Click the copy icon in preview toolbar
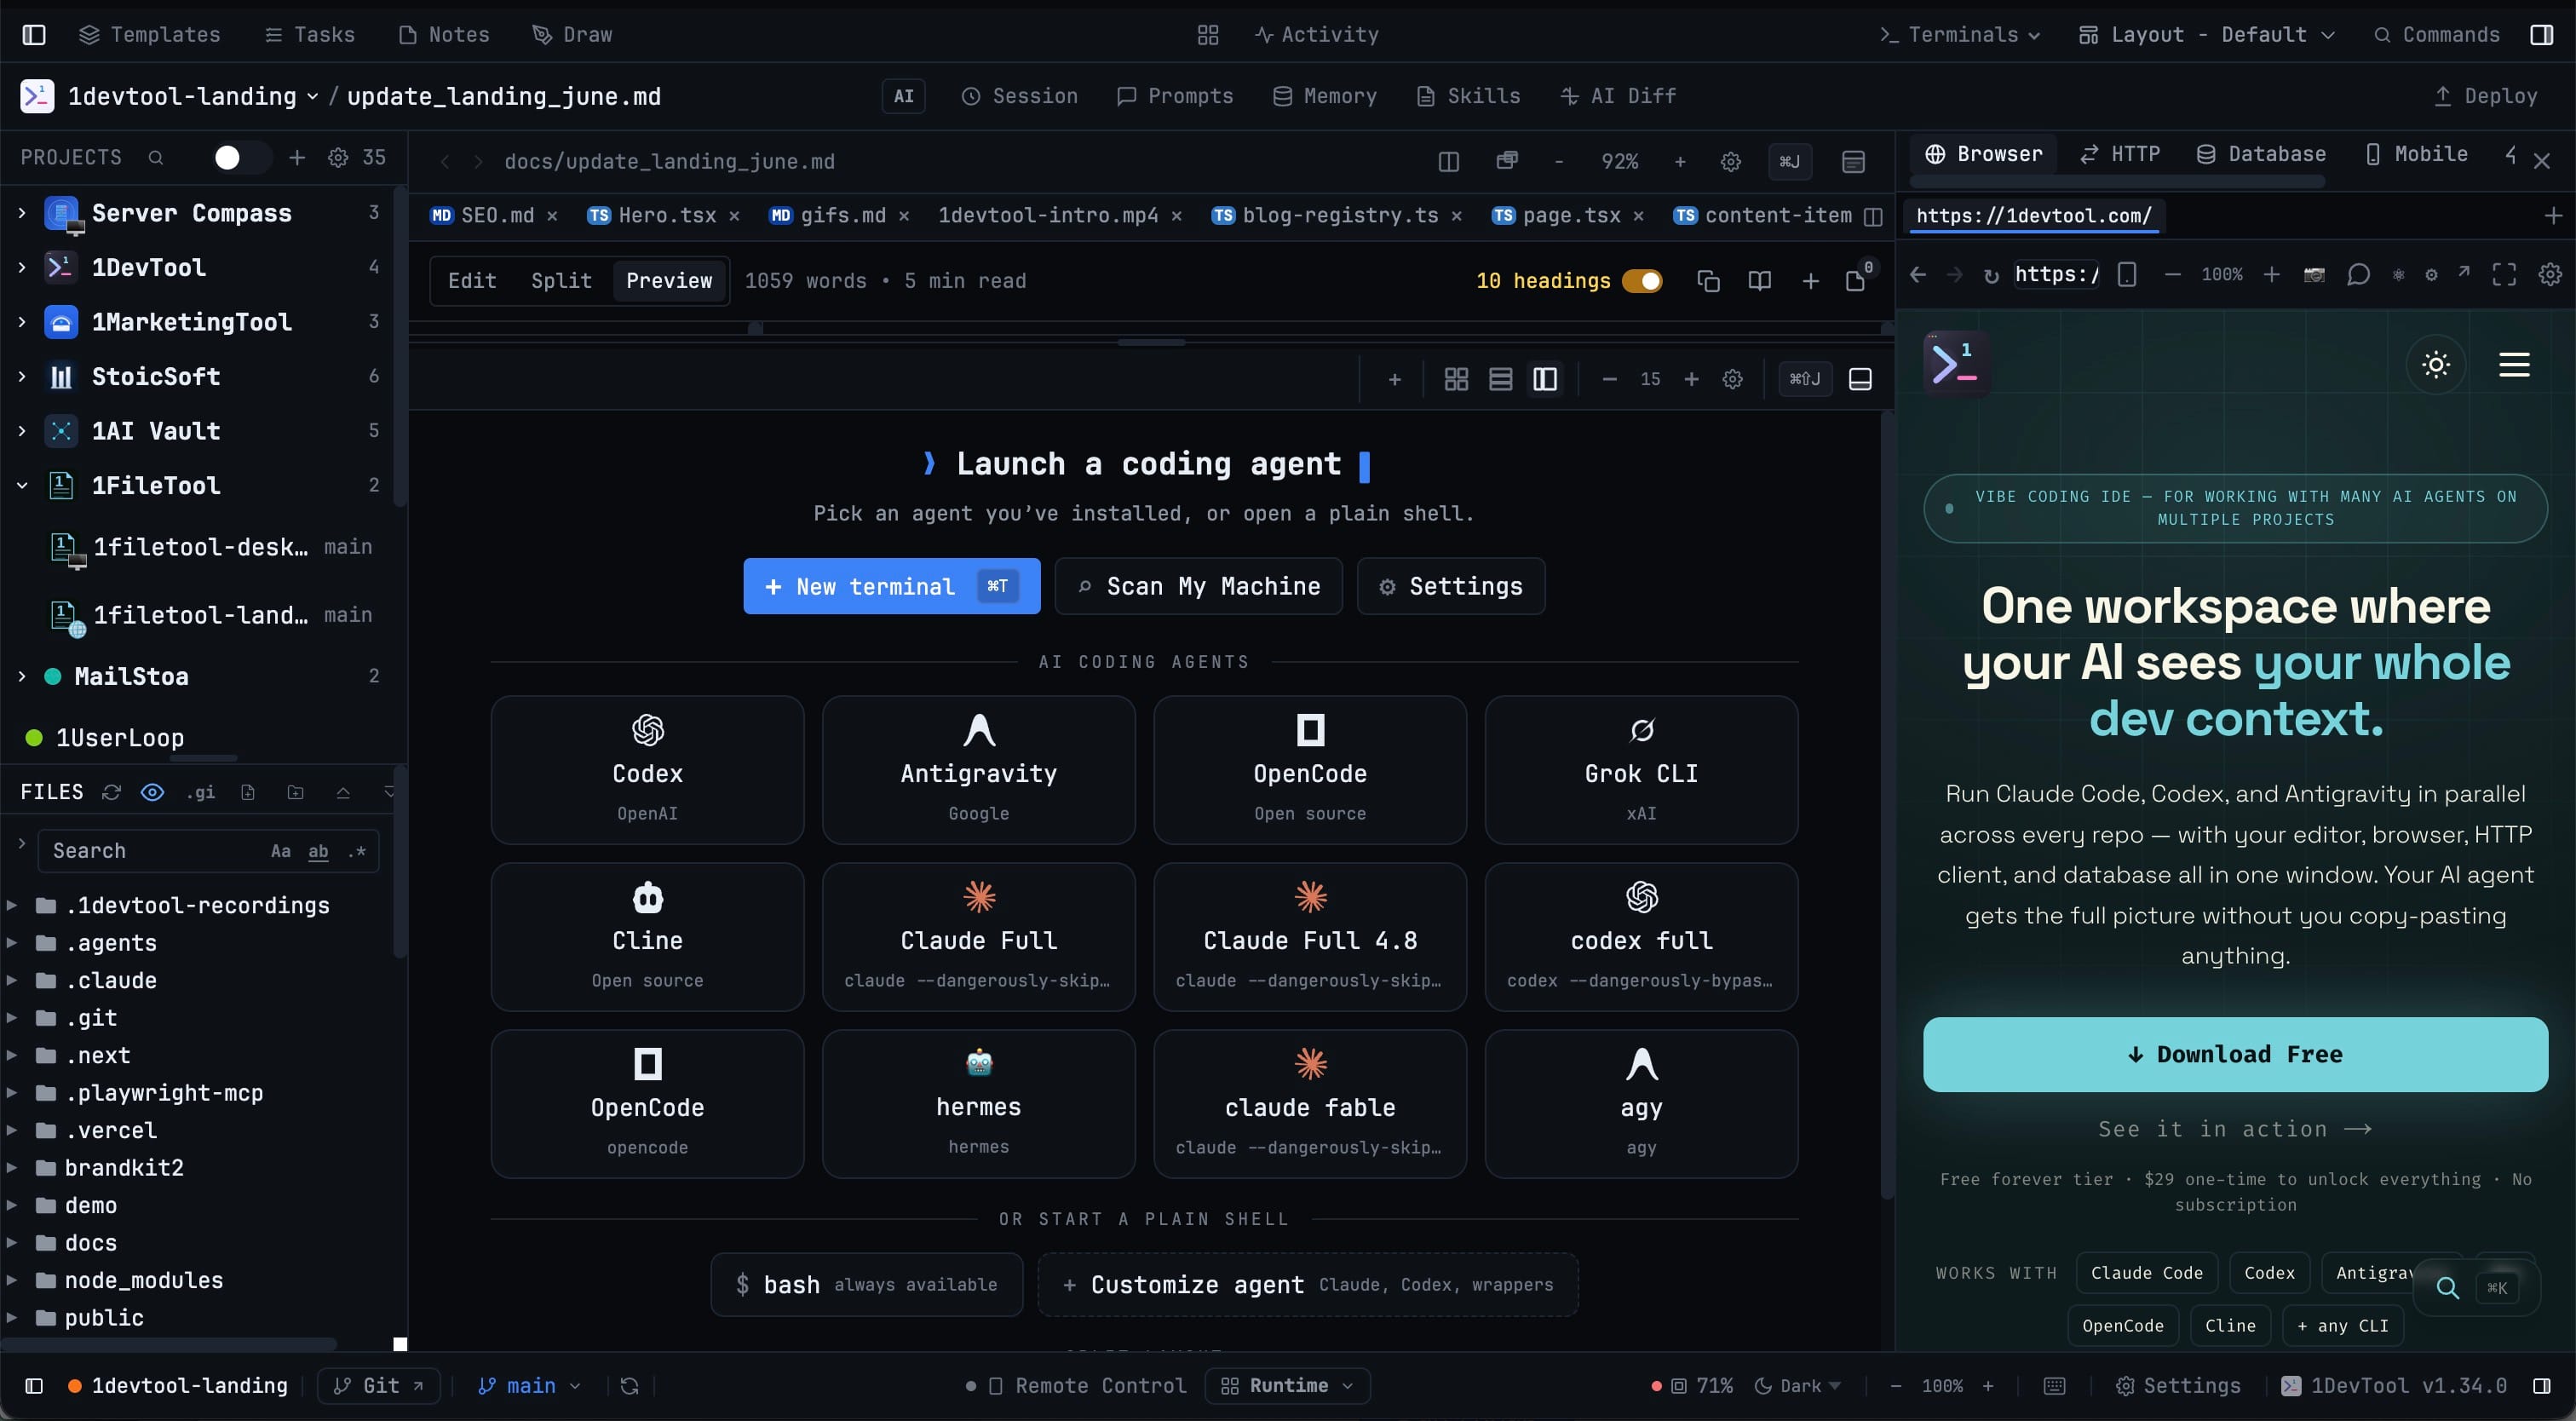The image size is (2576, 1421). pos(1708,281)
